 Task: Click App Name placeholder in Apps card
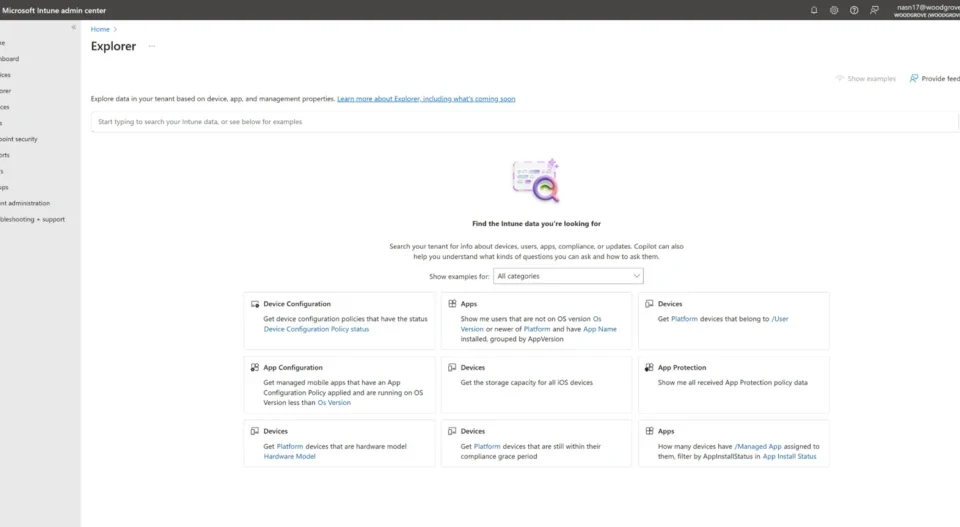pos(599,329)
